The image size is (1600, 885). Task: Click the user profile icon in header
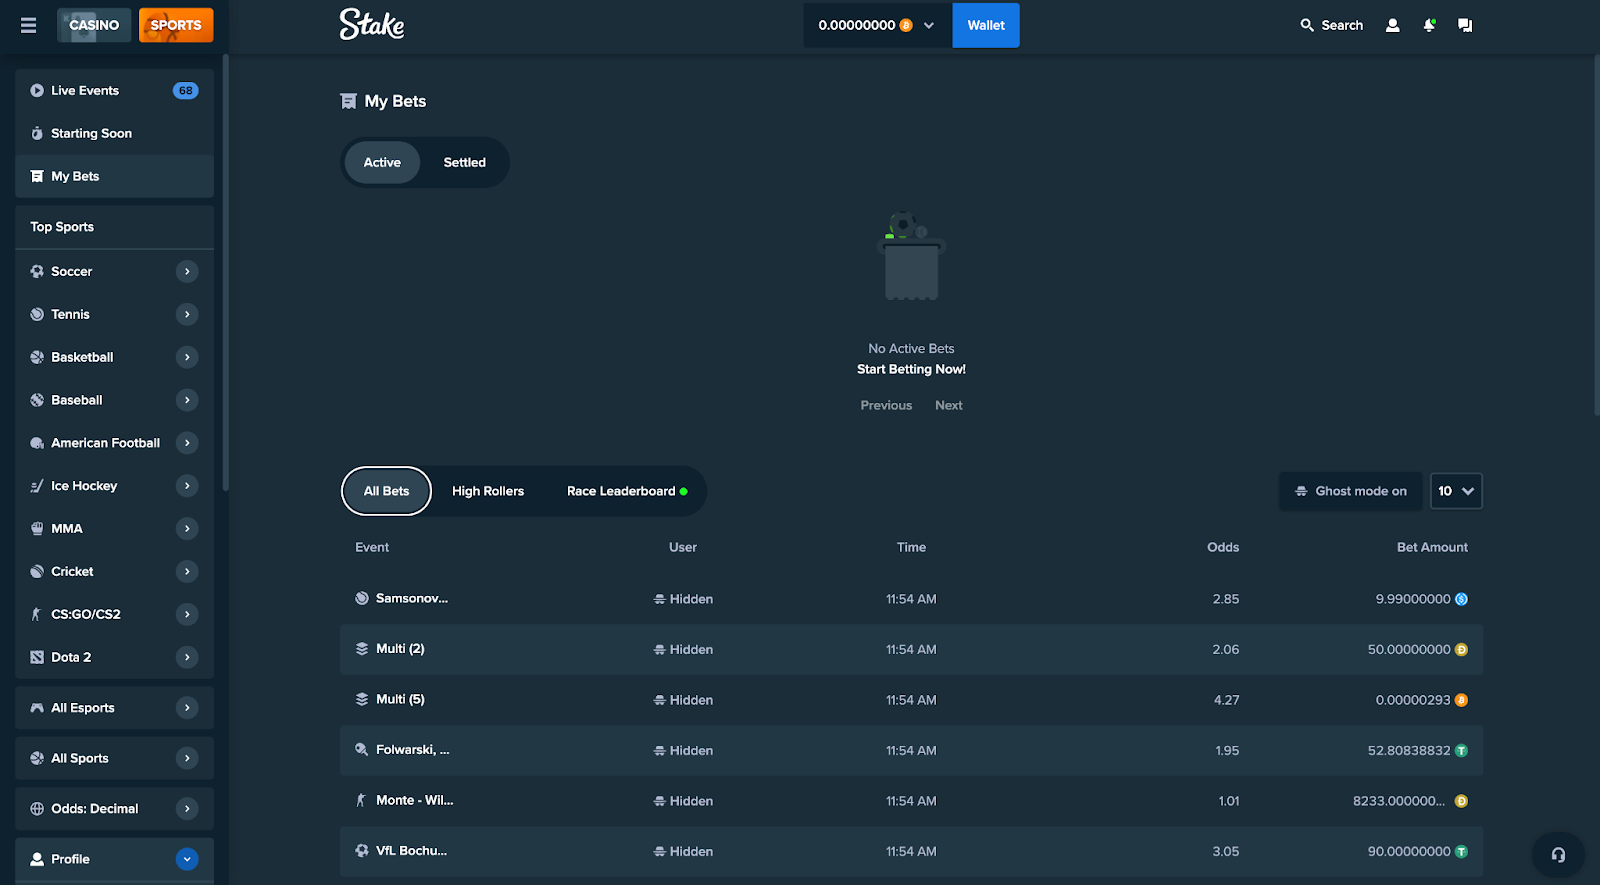[1392, 25]
